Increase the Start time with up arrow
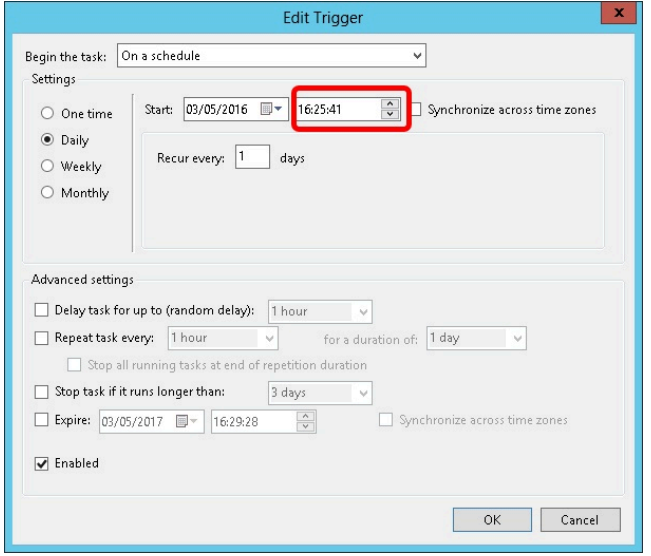This screenshot has width=651, height=556. click(x=389, y=105)
